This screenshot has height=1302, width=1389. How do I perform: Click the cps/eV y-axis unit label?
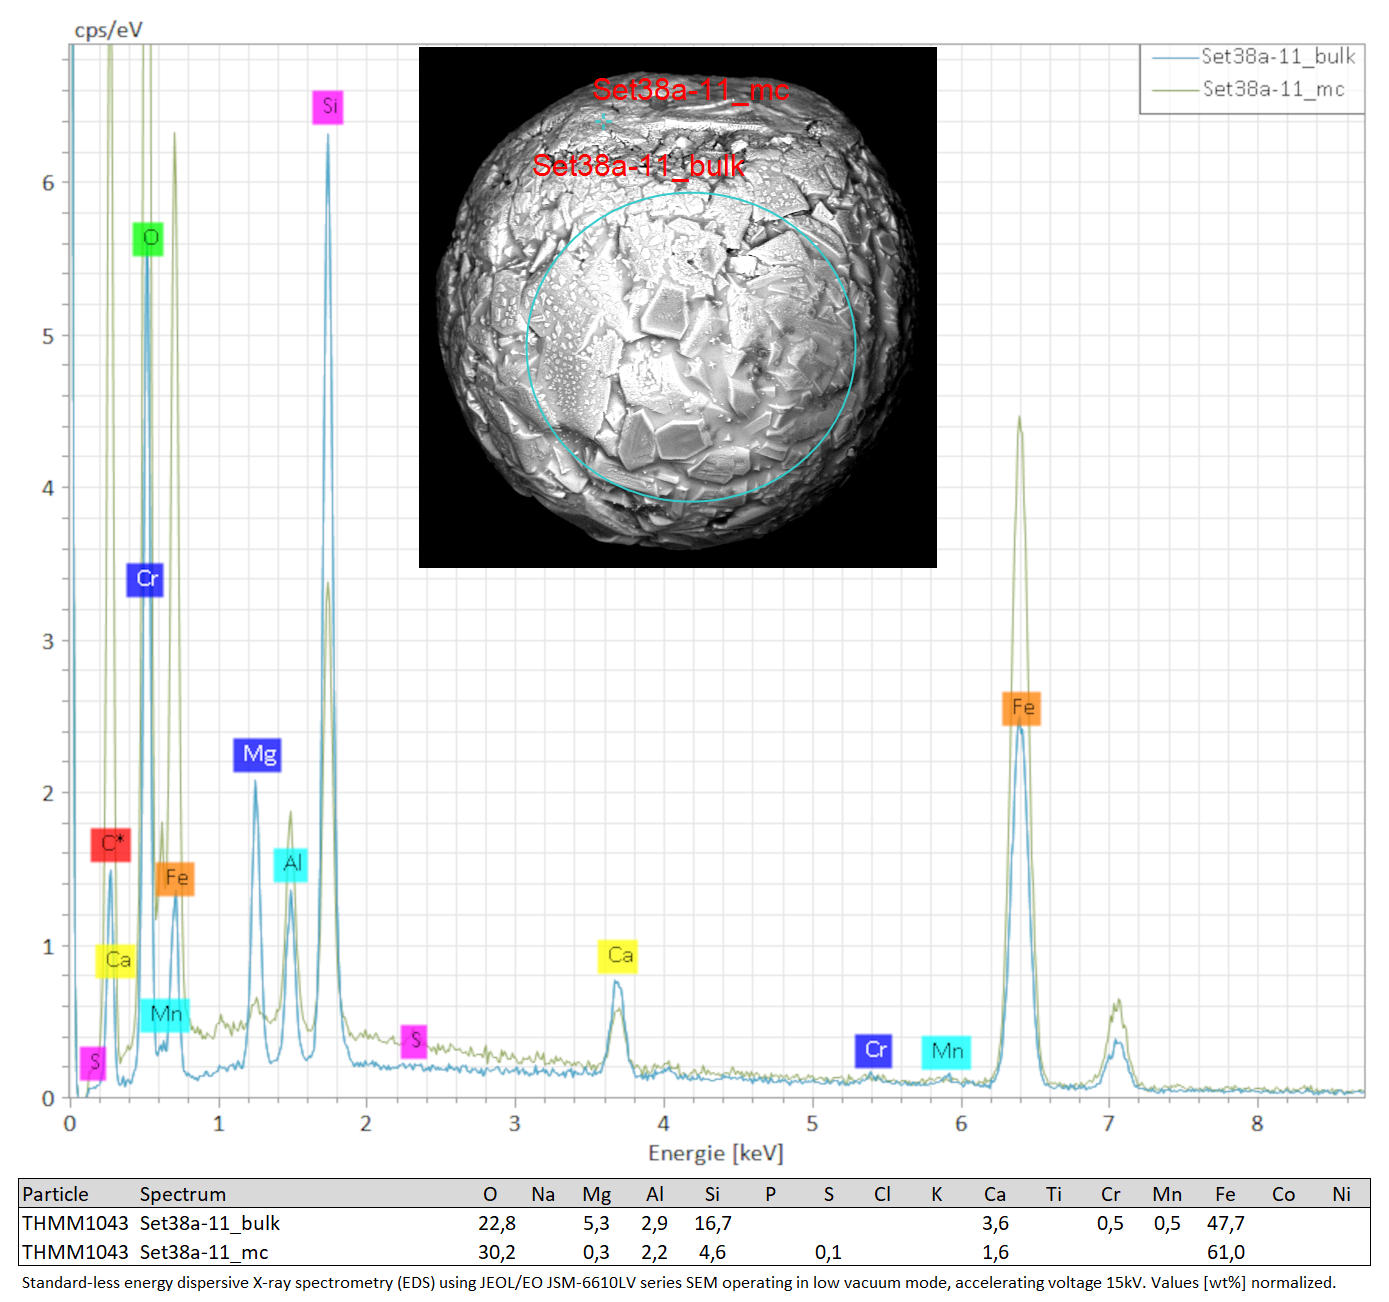(108, 30)
